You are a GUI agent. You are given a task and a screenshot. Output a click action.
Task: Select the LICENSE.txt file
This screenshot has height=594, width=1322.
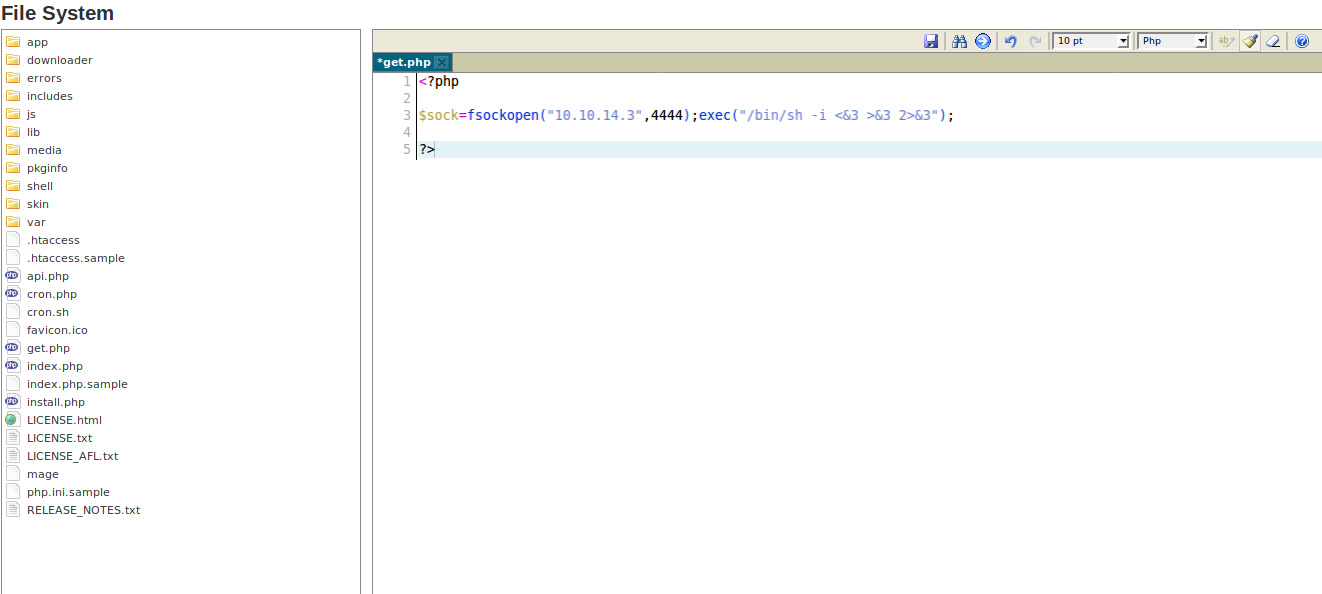(59, 438)
